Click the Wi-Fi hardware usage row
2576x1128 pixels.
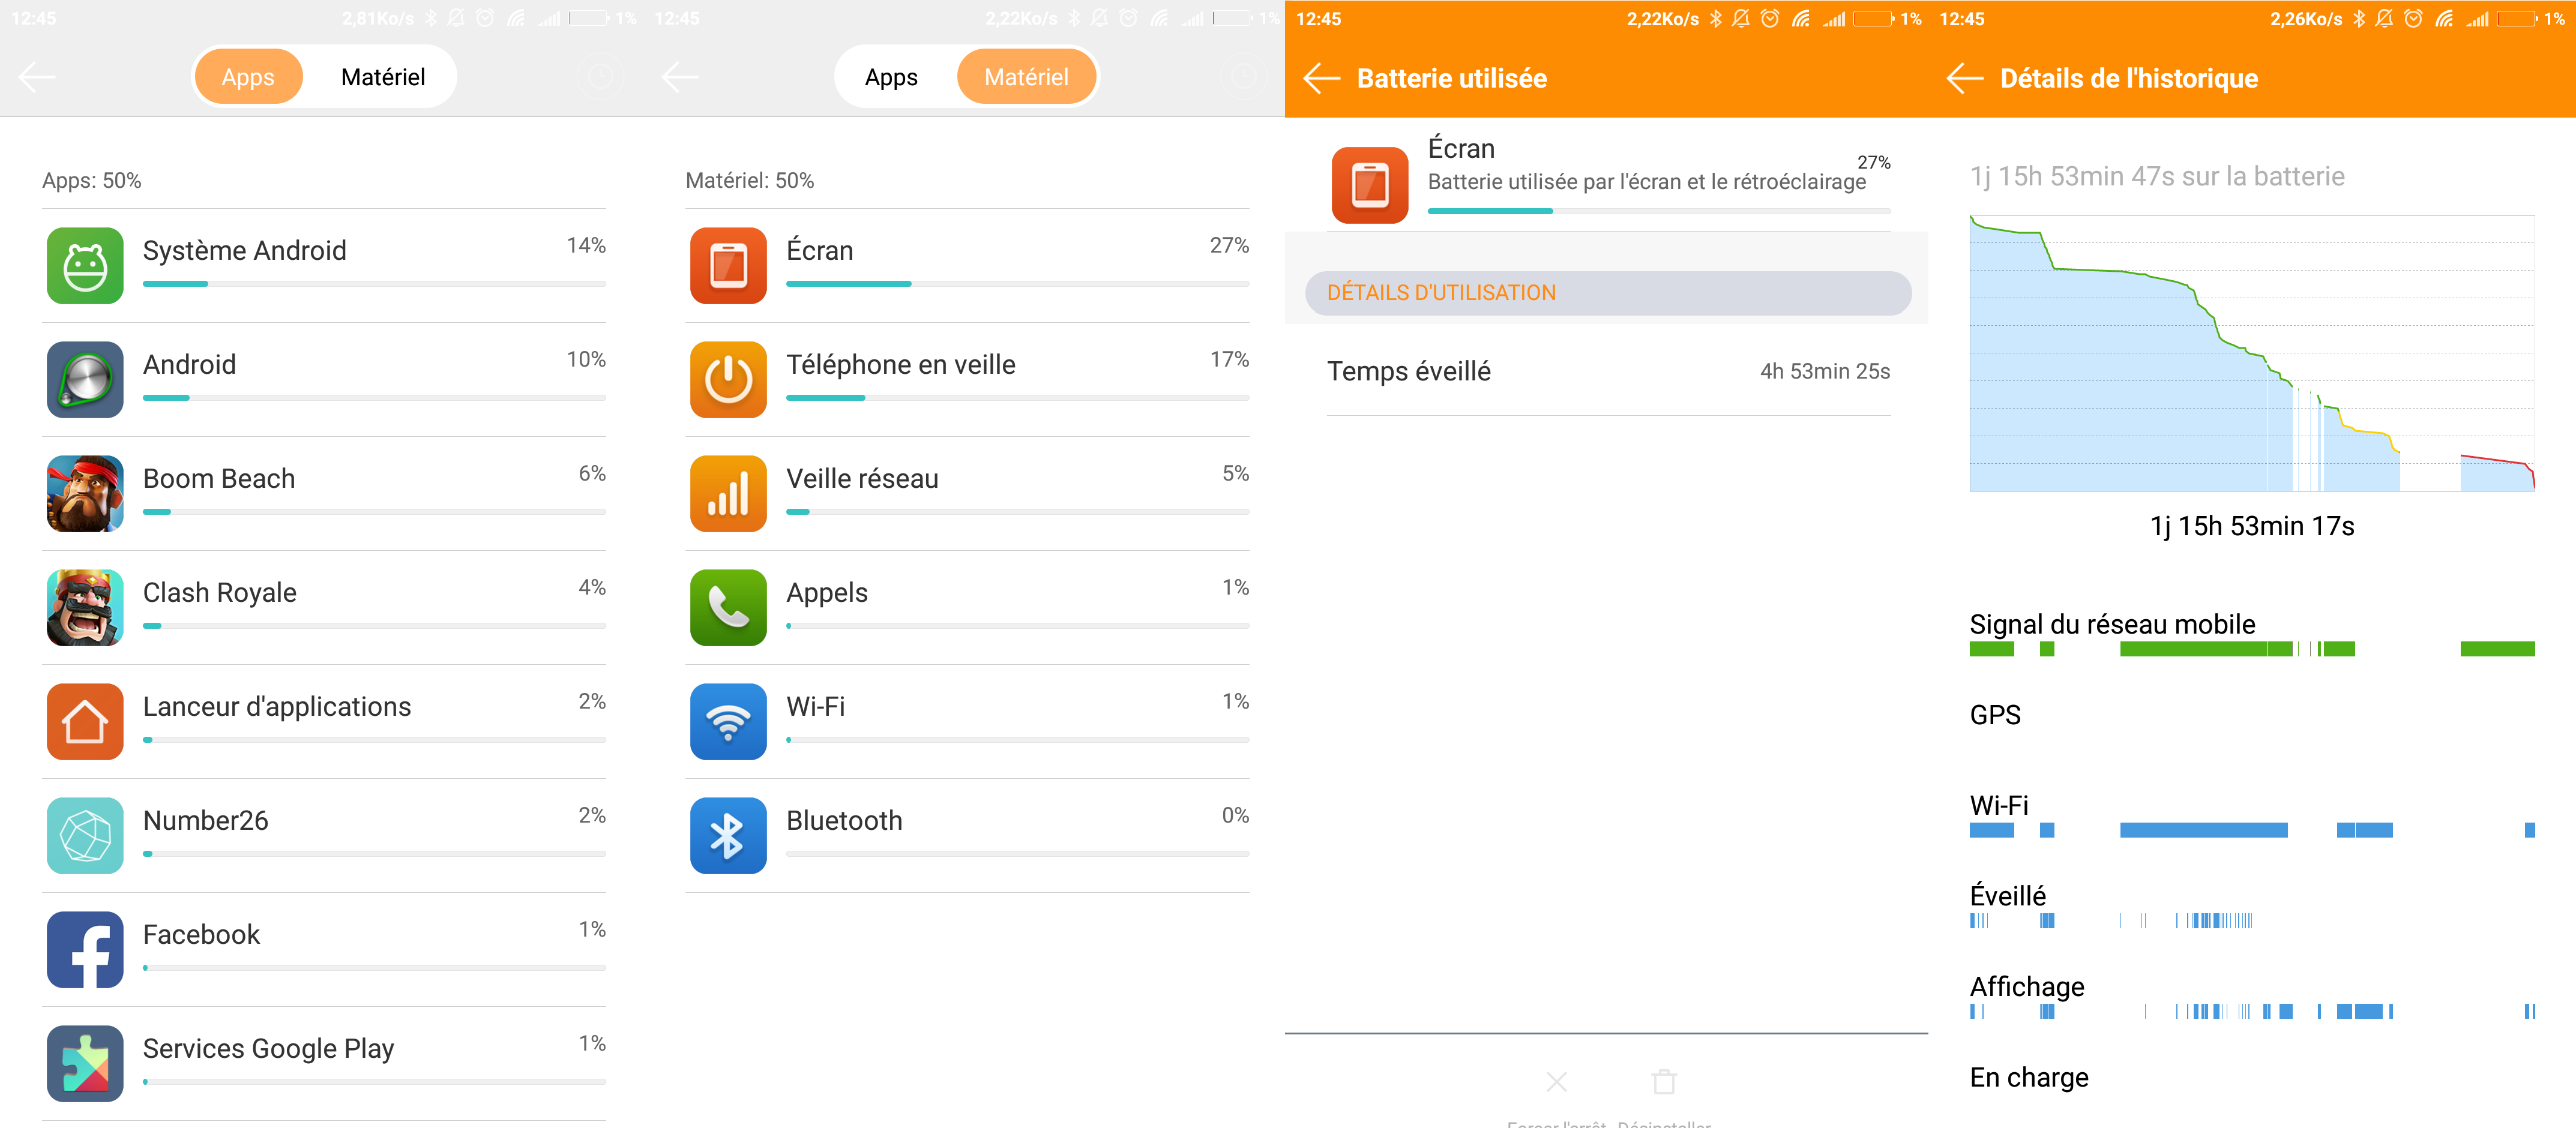tap(967, 722)
